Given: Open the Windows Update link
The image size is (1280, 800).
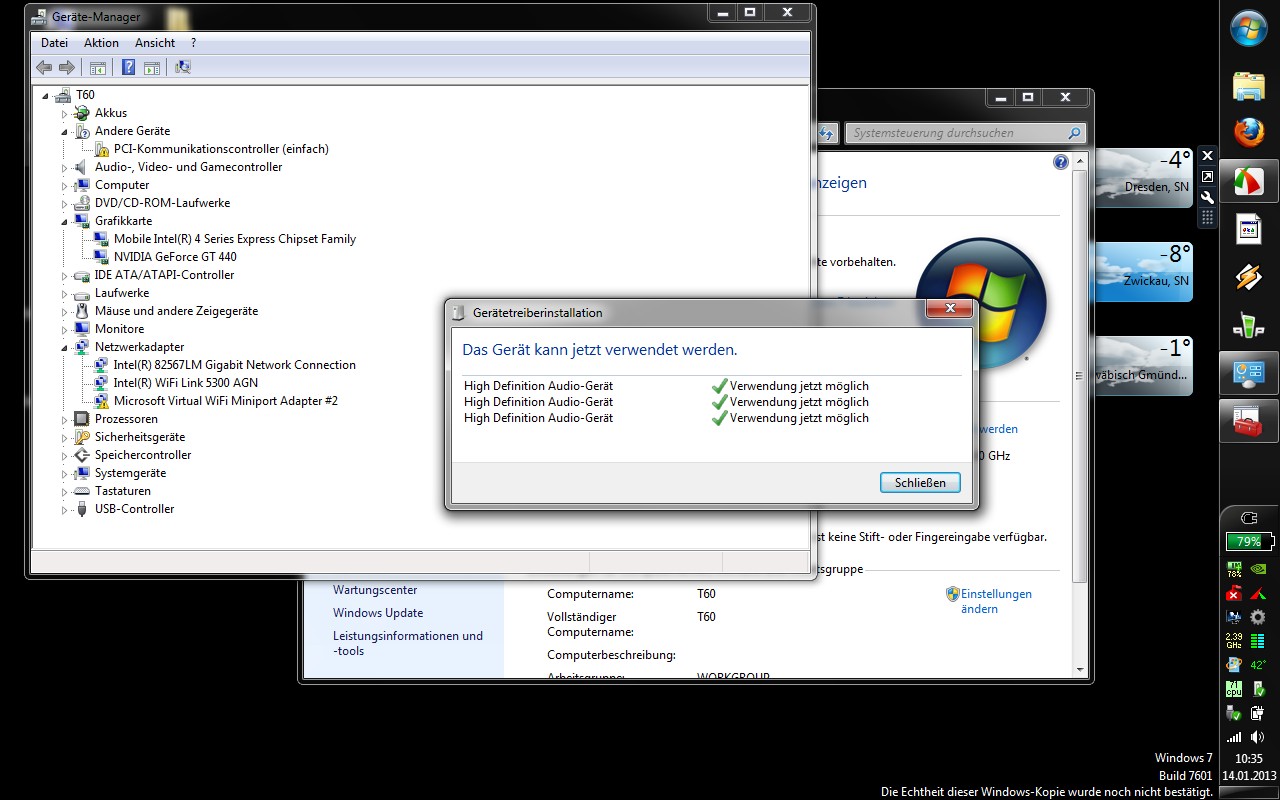Looking at the screenshot, I should point(378,613).
